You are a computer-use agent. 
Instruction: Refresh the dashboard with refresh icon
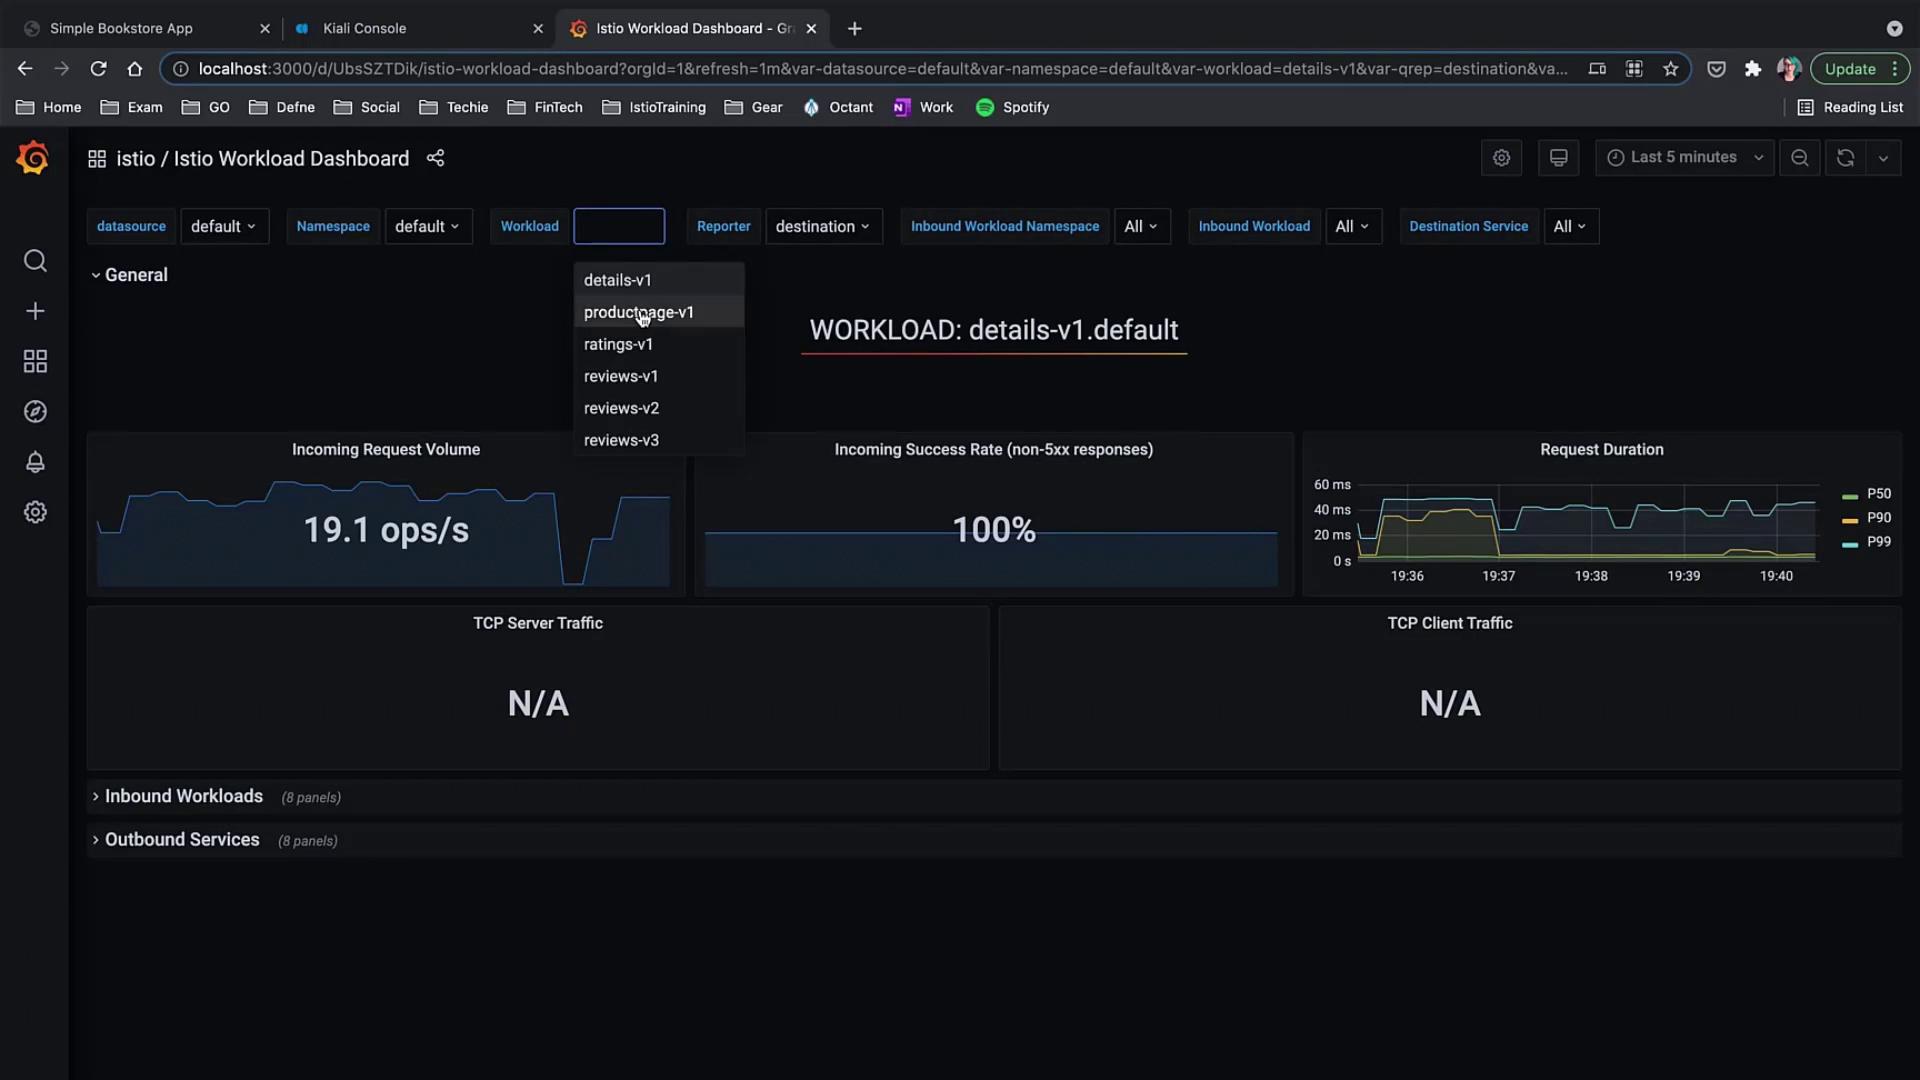click(x=1845, y=158)
